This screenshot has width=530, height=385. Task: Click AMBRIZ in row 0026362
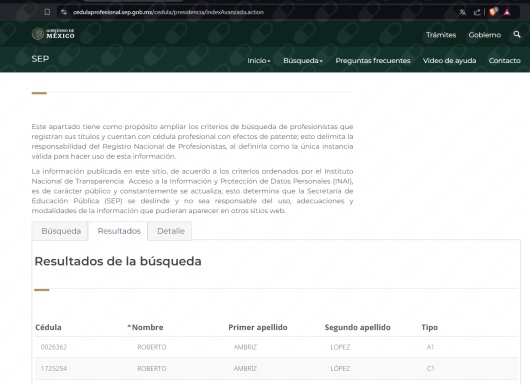click(245, 347)
